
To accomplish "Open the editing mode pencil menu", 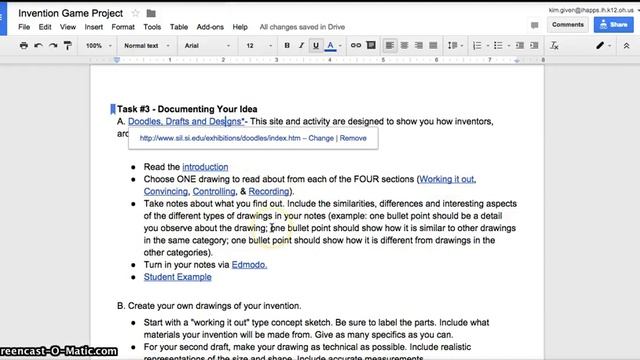I will pos(603,45).
